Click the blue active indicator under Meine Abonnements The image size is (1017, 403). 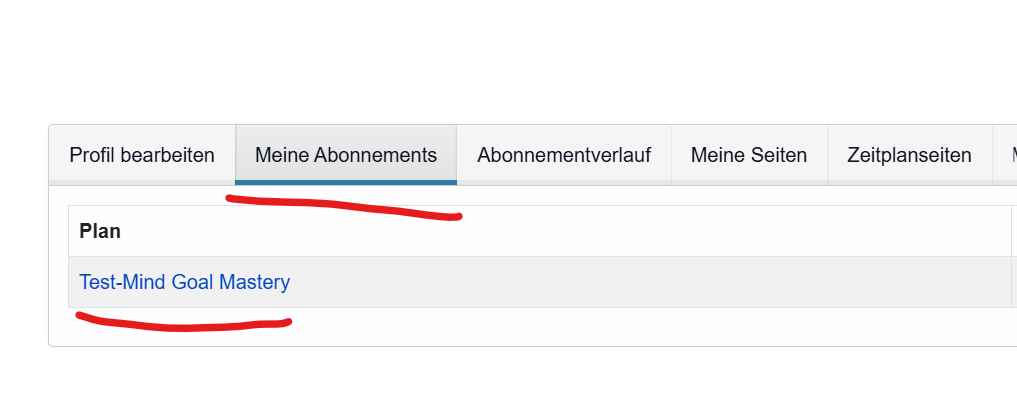pyautogui.click(x=346, y=183)
